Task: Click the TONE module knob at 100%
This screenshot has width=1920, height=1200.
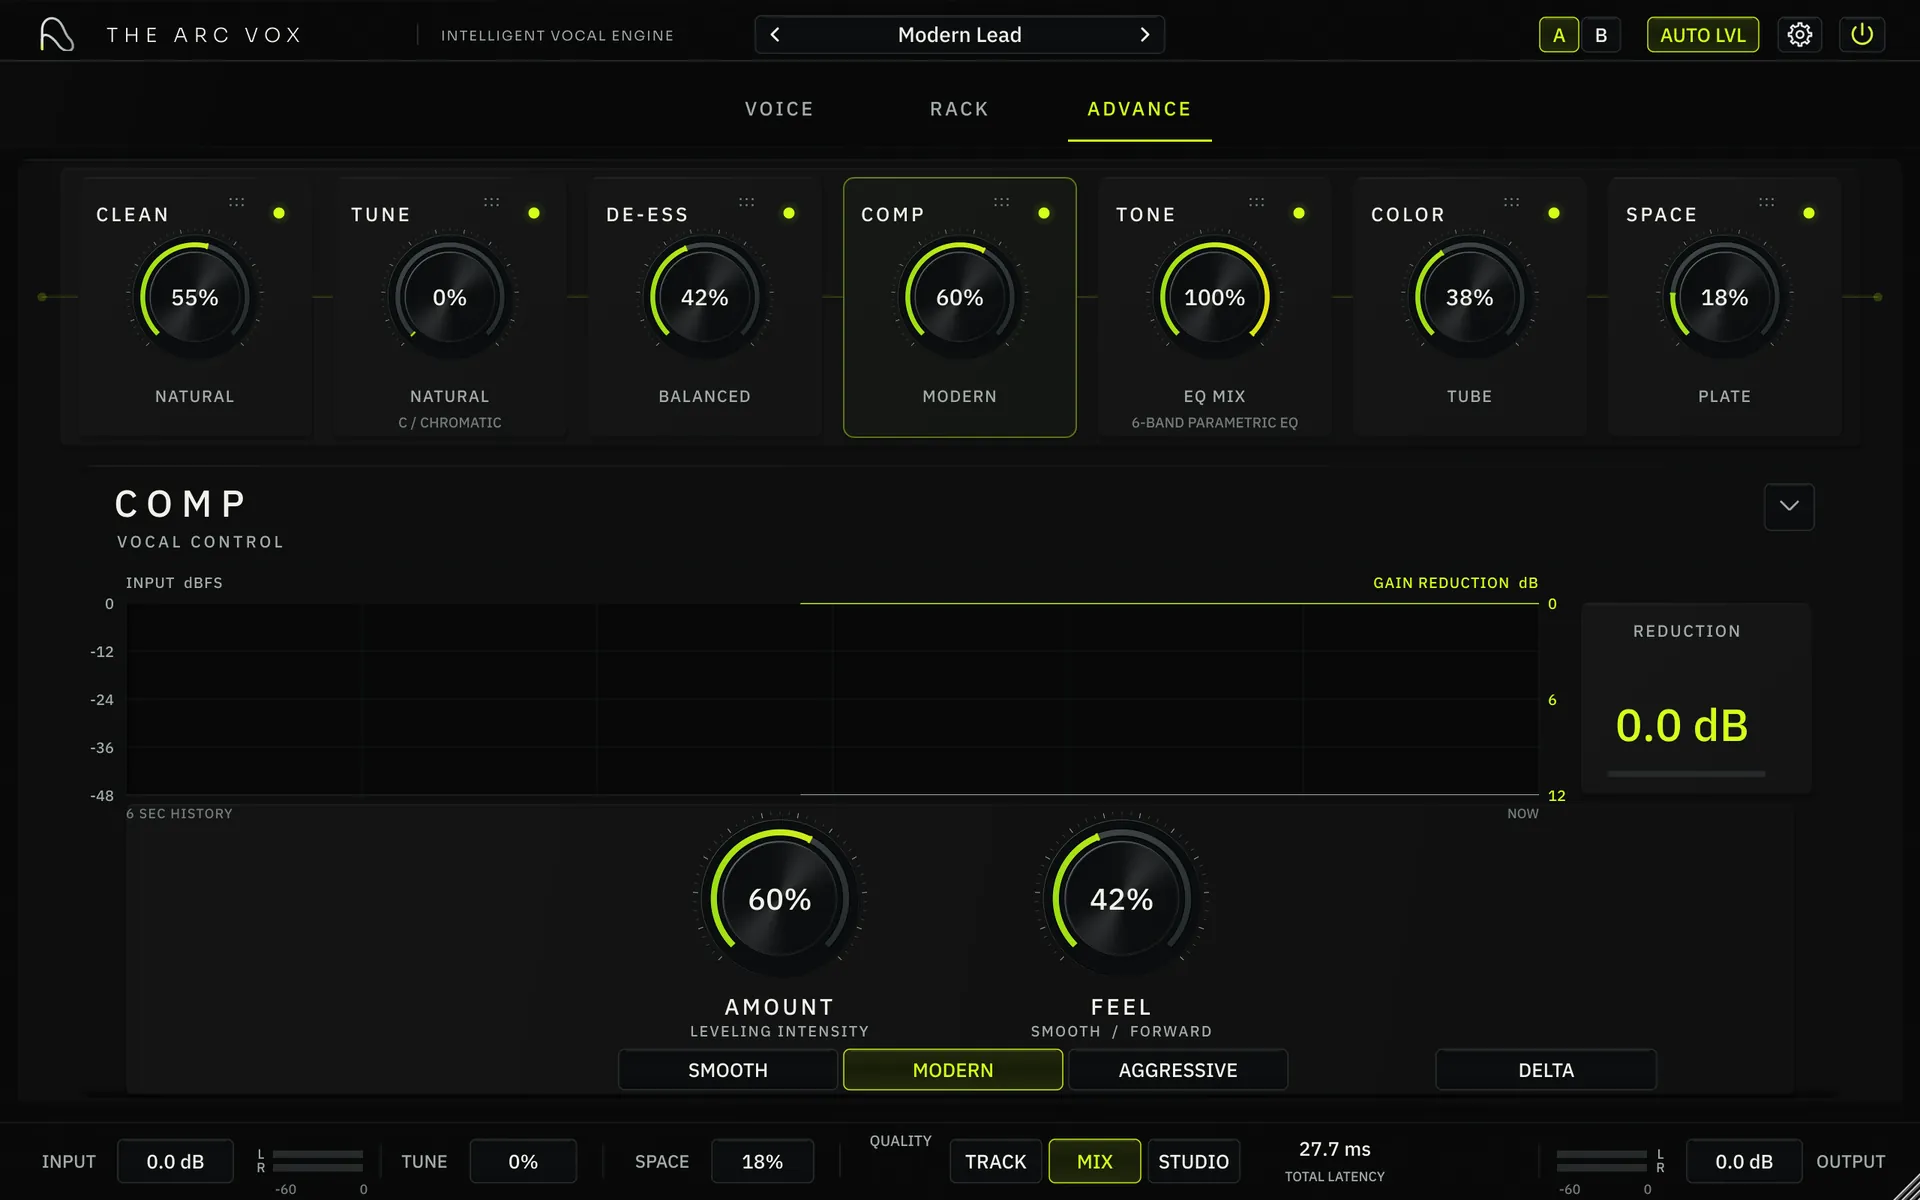Action: [1215, 298]
